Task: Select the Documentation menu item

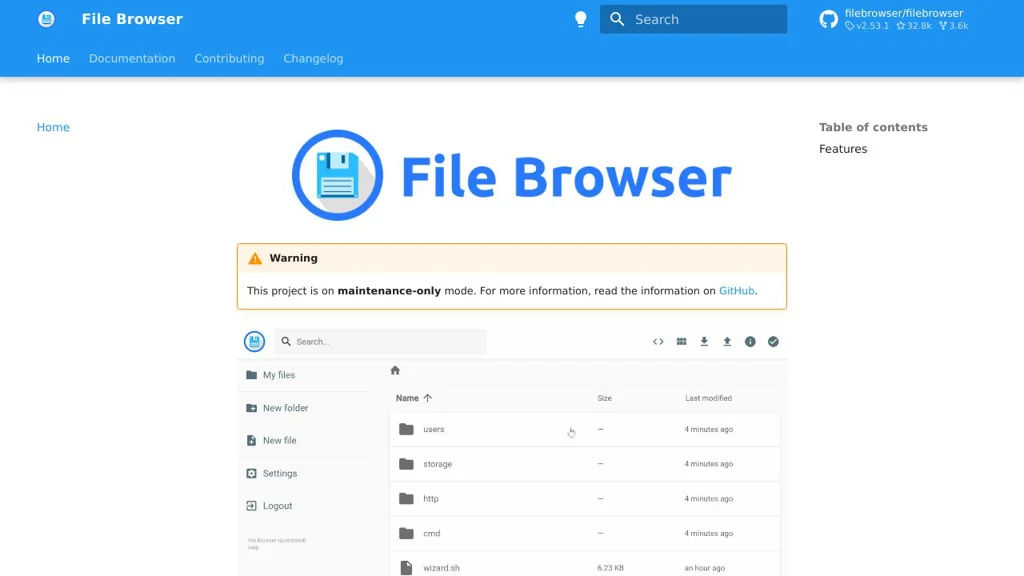Action: coord(131,58)
